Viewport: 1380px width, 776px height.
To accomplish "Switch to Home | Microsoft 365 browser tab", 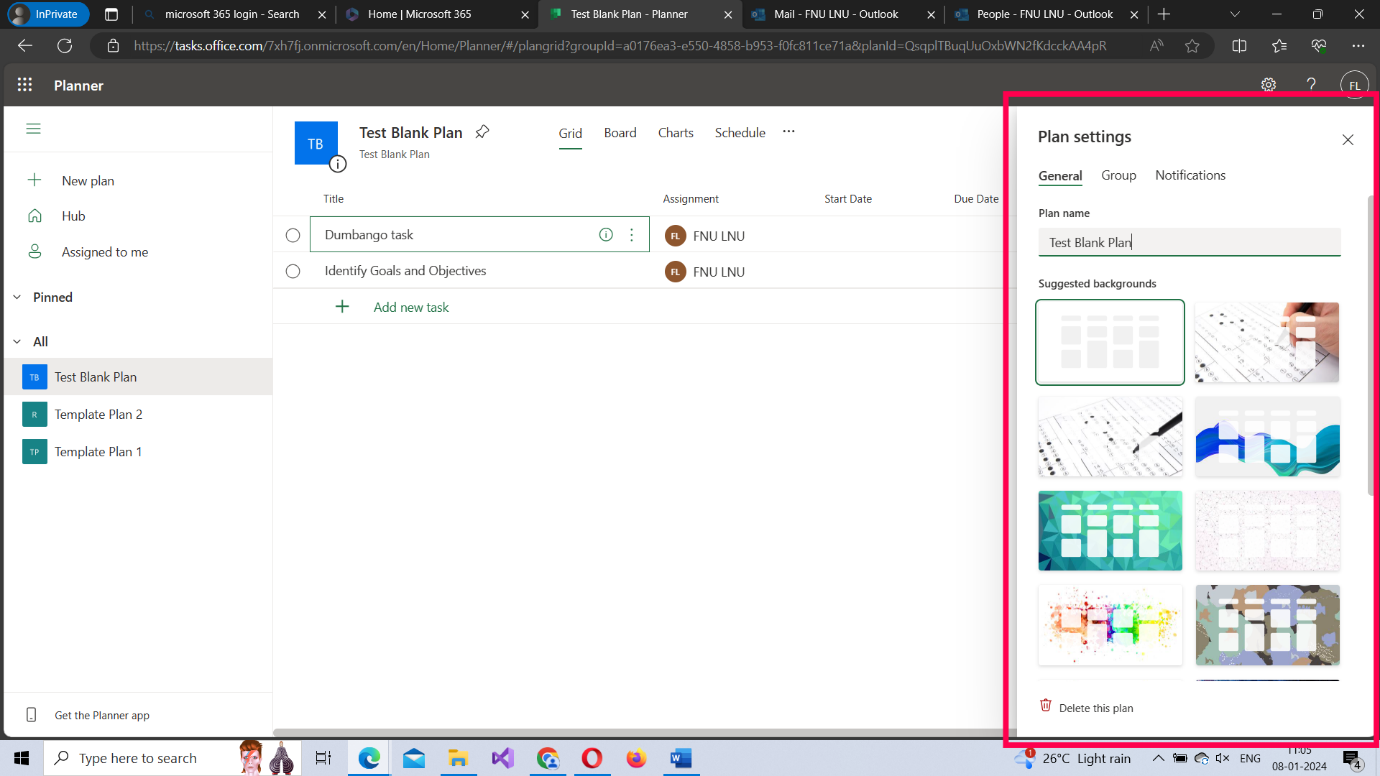I will [438, 14].
